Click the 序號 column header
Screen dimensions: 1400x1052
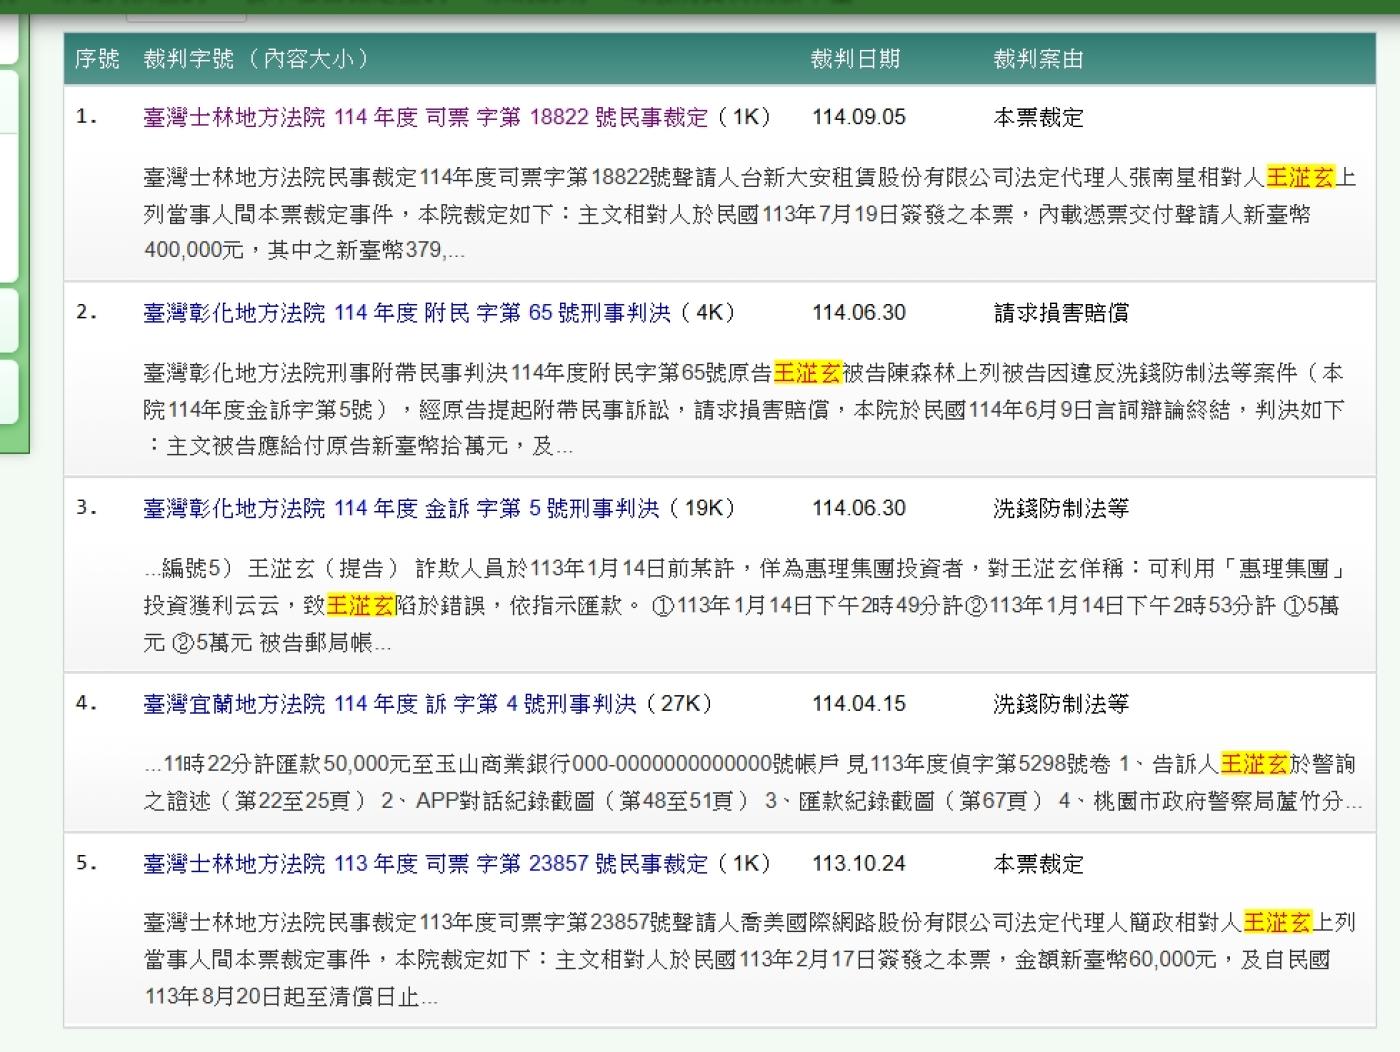pos(97,59)
